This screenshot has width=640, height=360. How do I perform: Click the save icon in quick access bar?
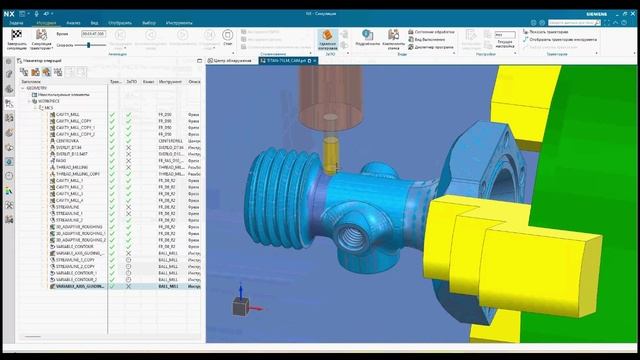coord(22,14)
